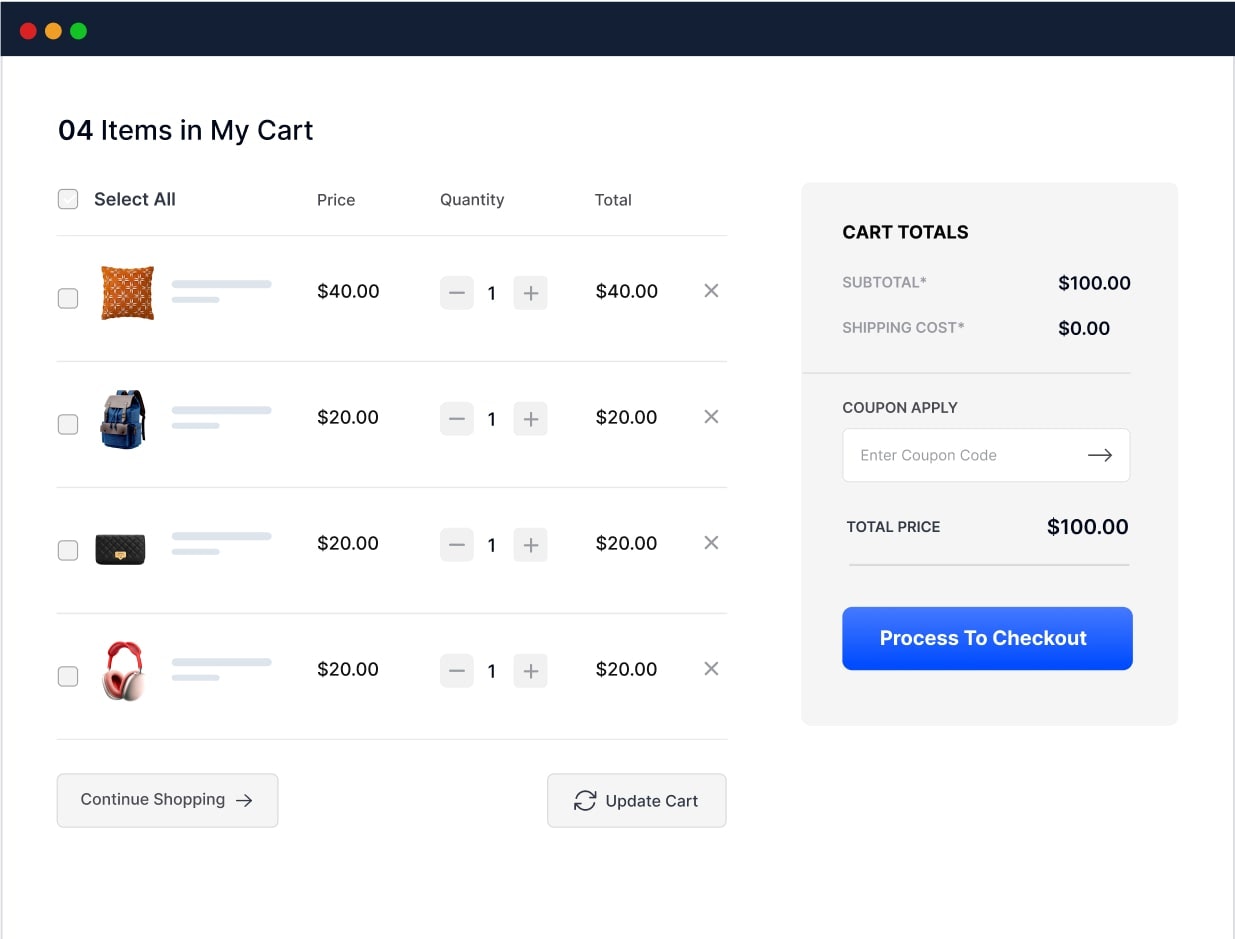The image size is (1235, 939).
Task: Open the black handbag product thumbnail
Action: coord(120,548)
